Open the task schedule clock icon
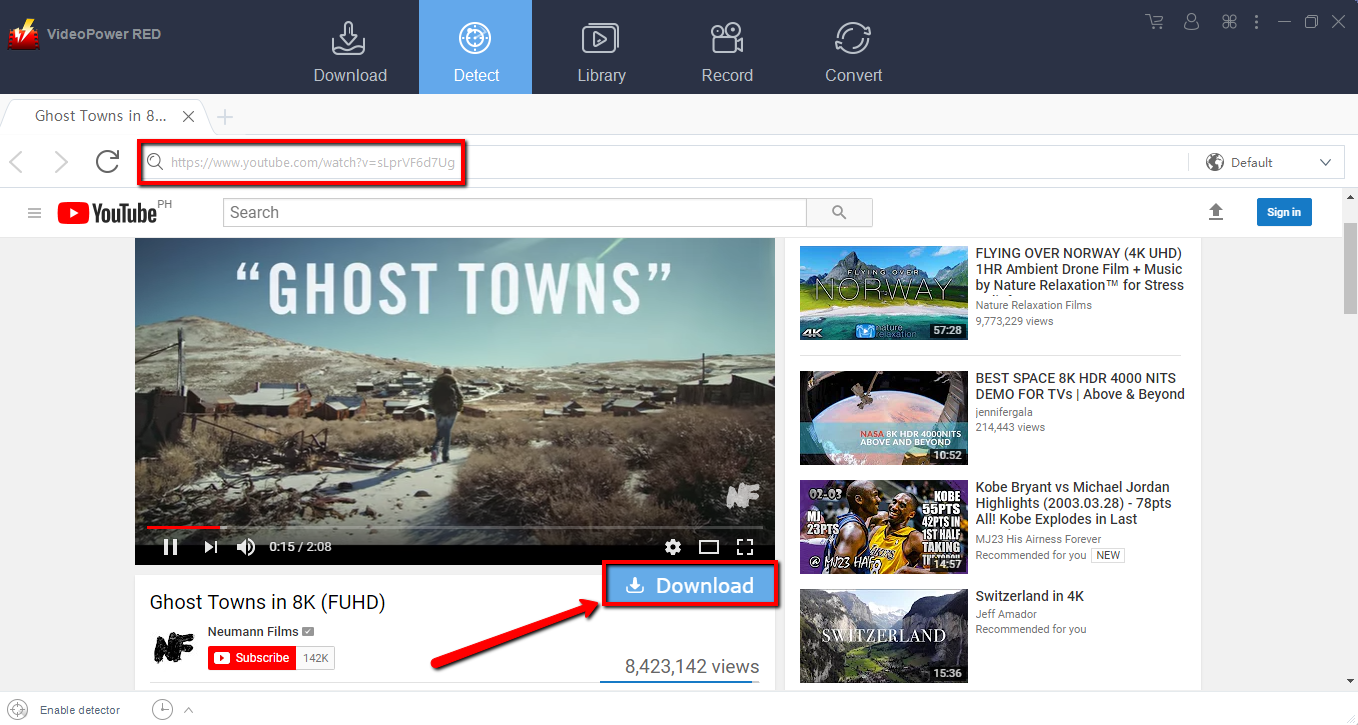Screen dimensions: 1358x725 coord(162,710)
